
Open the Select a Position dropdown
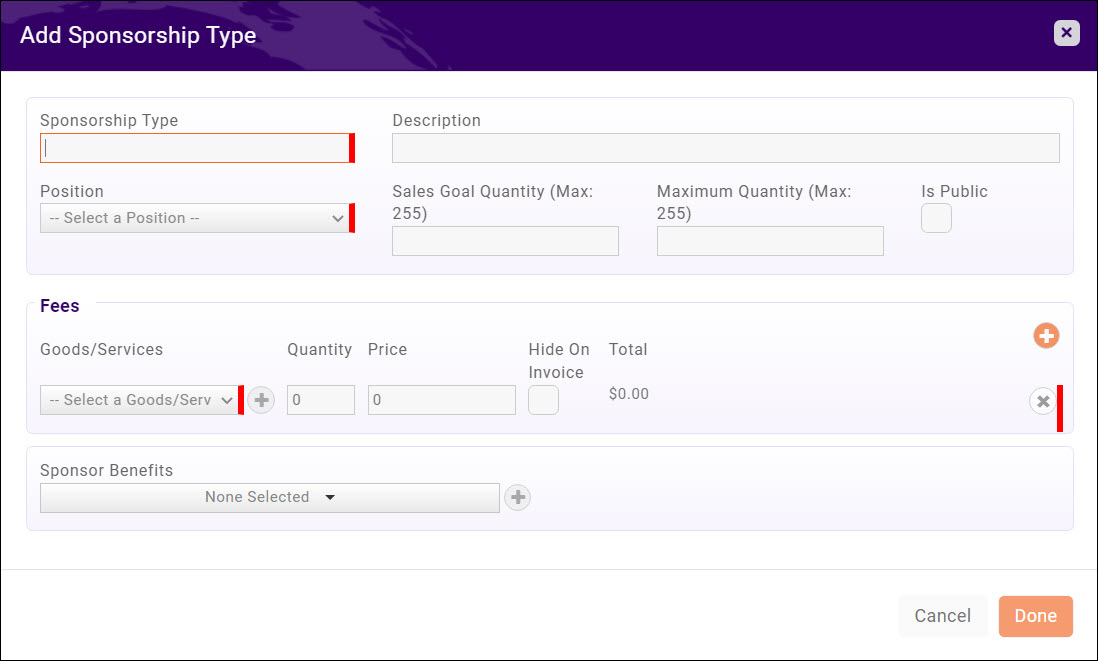click(x=195, y=218)
